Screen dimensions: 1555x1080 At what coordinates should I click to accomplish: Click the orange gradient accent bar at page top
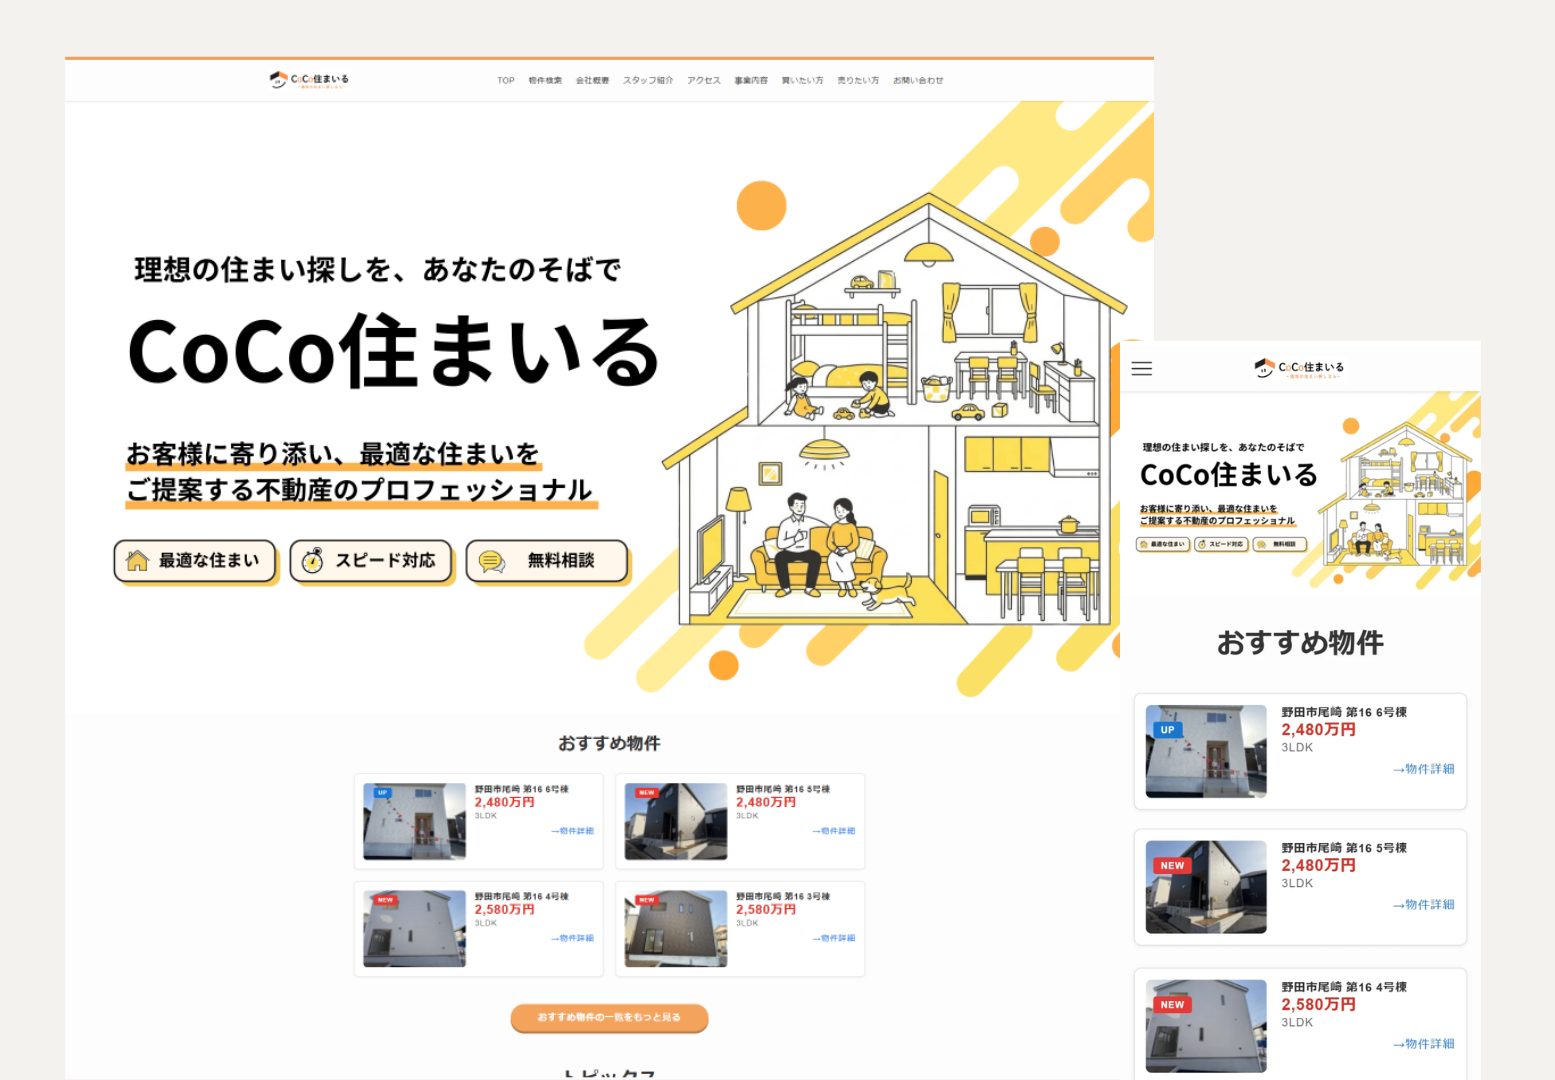coord(608,58)
